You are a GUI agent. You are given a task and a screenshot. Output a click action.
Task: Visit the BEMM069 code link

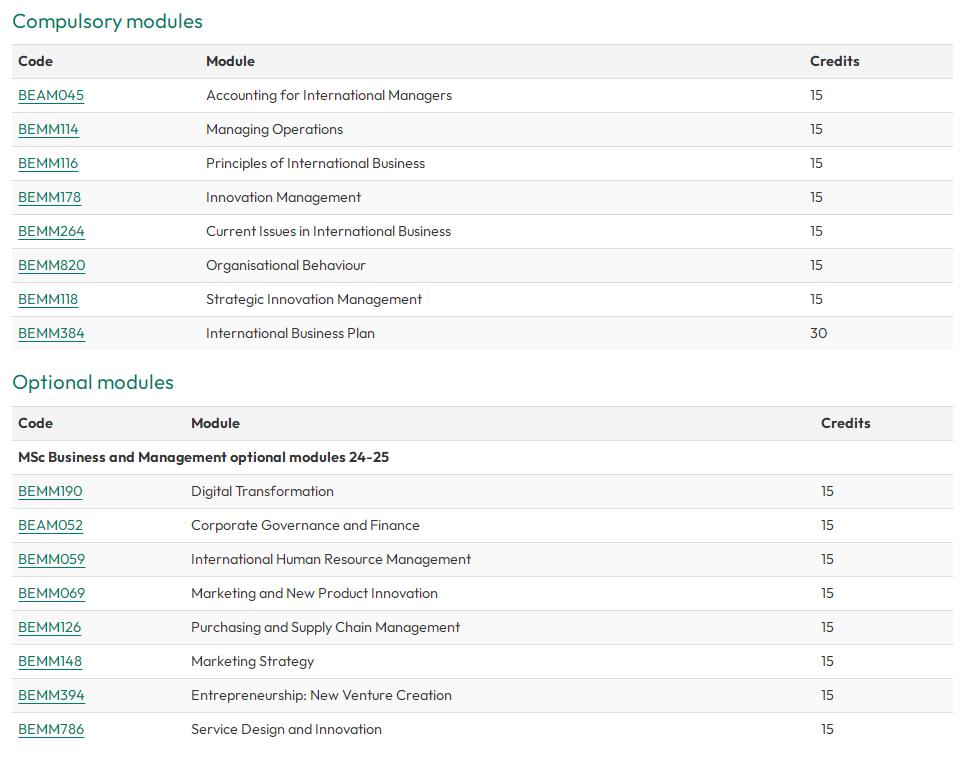(52, 593)
